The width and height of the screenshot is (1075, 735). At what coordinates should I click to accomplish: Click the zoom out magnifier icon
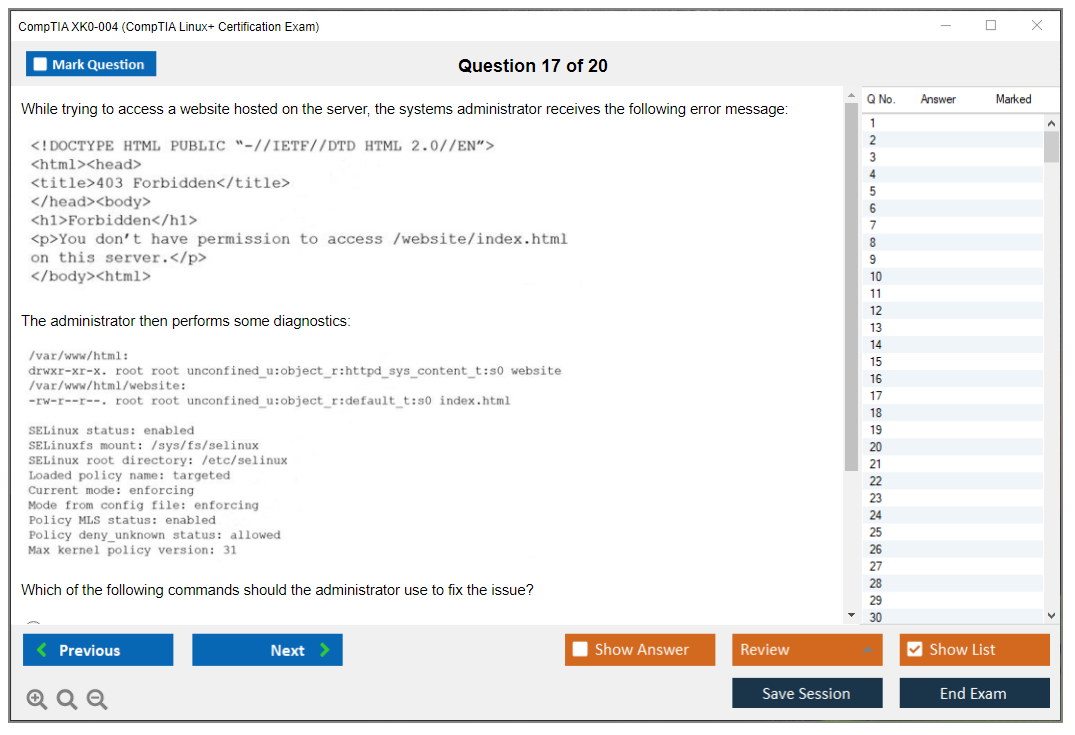97,700
